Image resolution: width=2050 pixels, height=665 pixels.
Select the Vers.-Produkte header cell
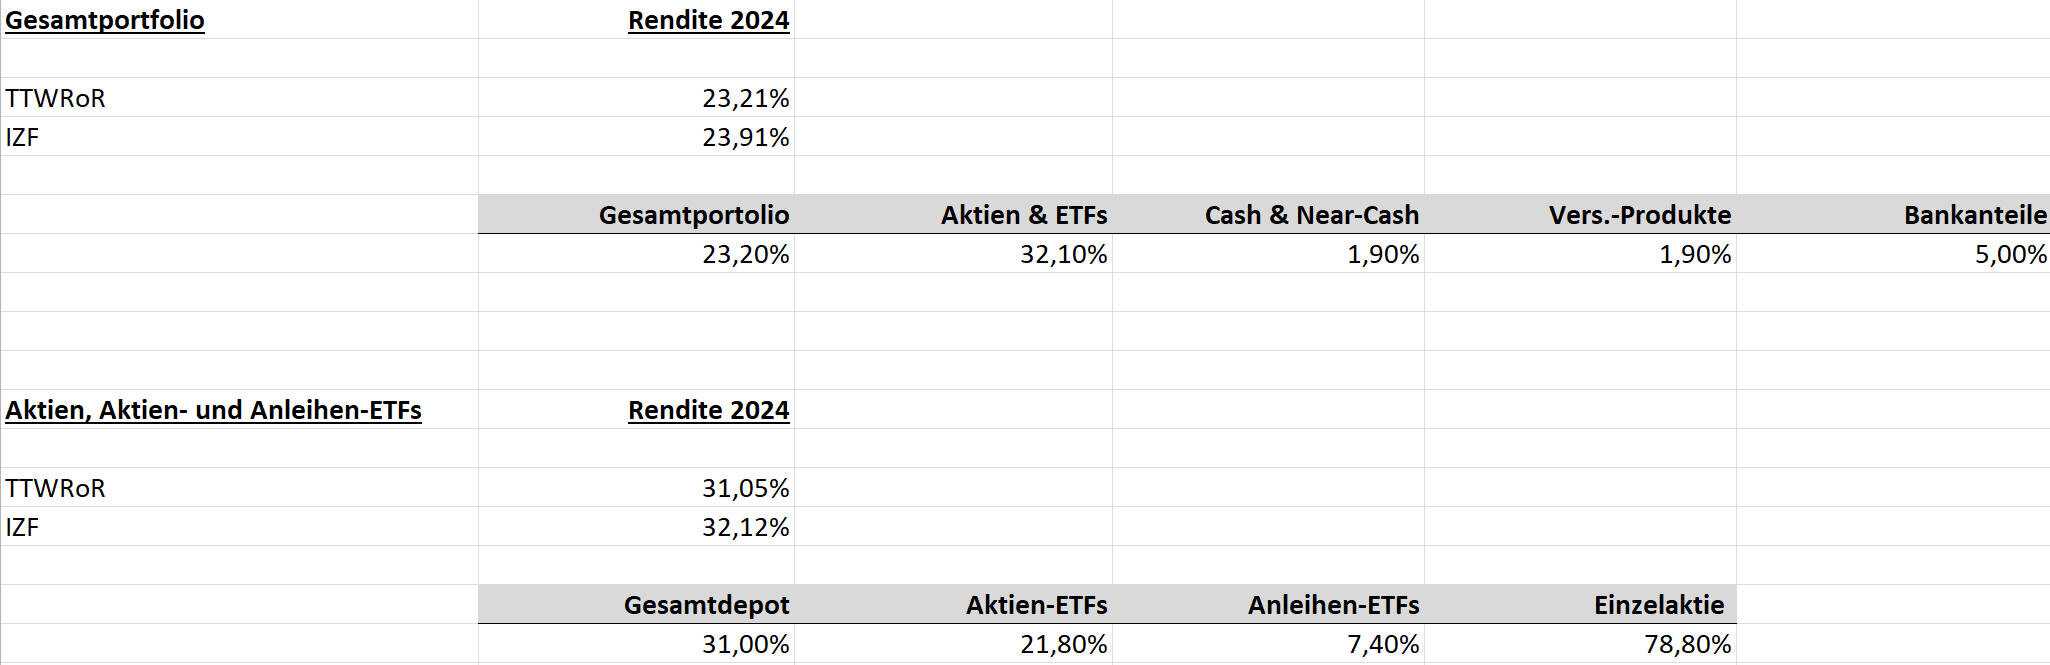(x=1580, y=215)
